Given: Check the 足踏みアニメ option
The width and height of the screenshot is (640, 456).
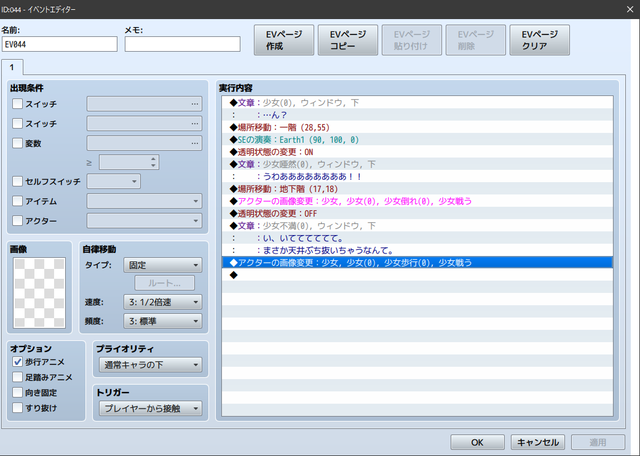Looking at the screenshot, I should (x=17, y=377).
